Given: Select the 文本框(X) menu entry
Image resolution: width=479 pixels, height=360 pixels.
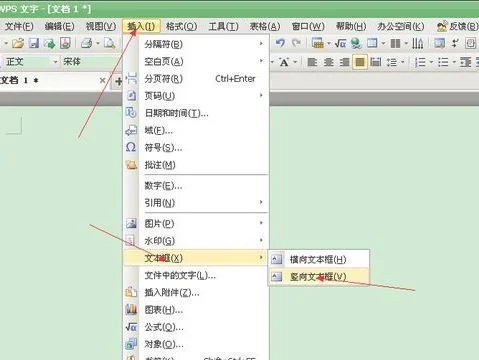Looking at the screenshot, I should tap(196, 258).
